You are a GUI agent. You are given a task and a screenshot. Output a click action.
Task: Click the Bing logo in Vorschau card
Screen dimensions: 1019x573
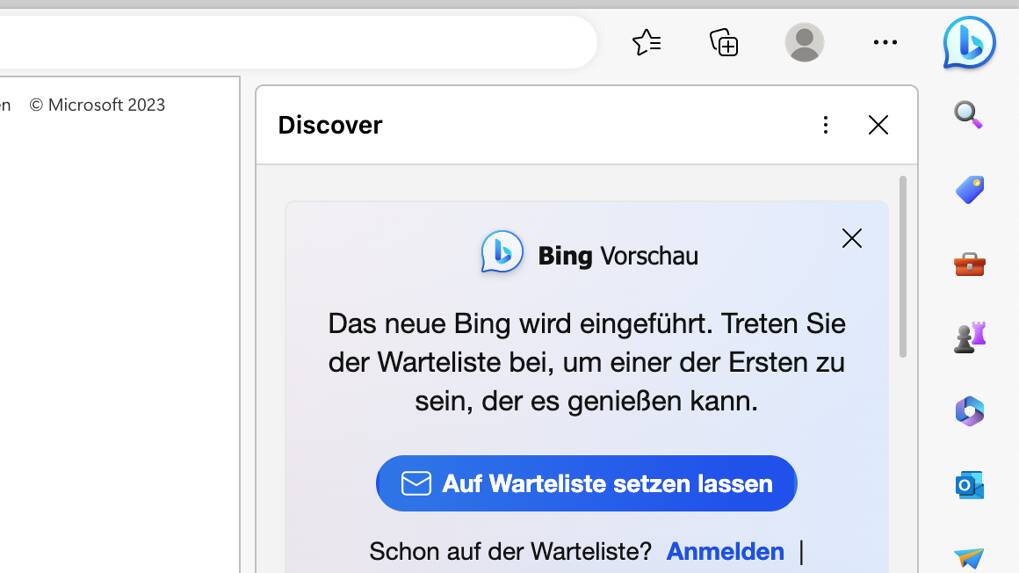(502, 252)
